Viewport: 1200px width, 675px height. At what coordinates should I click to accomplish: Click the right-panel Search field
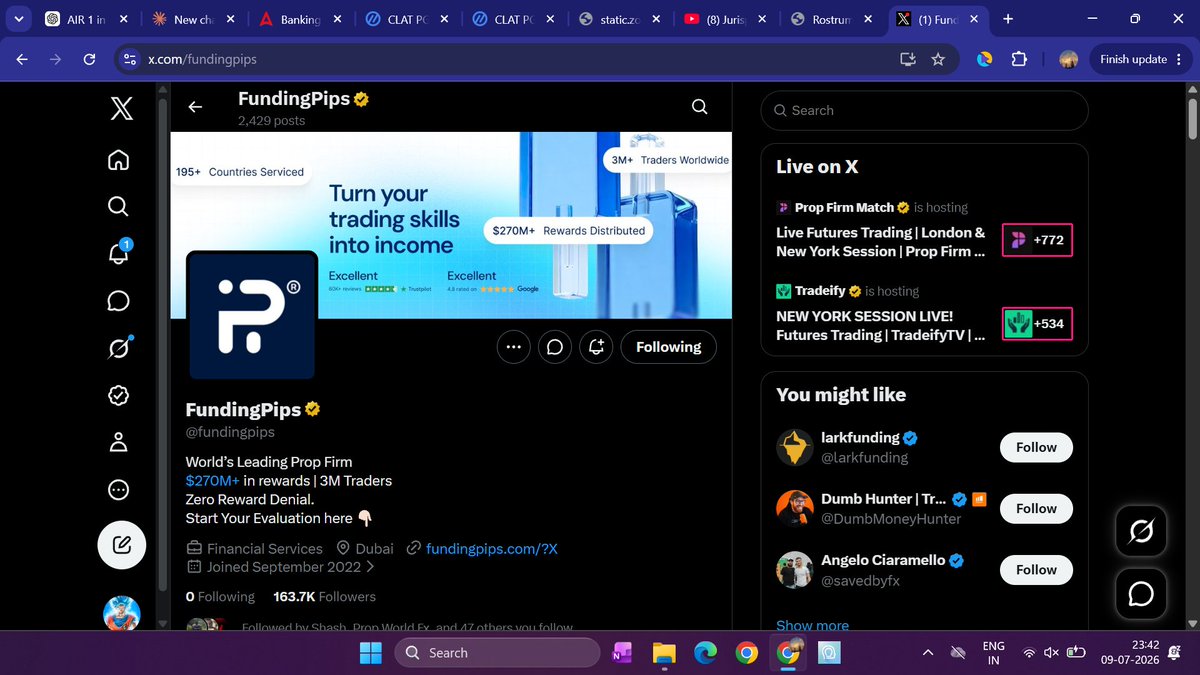pos(924,110)
